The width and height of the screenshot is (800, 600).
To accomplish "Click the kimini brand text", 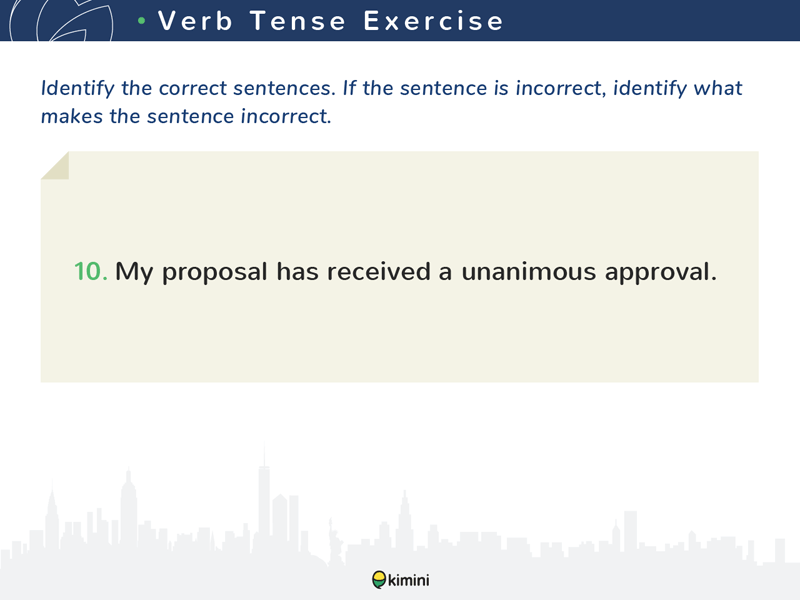I will (409, 580).
